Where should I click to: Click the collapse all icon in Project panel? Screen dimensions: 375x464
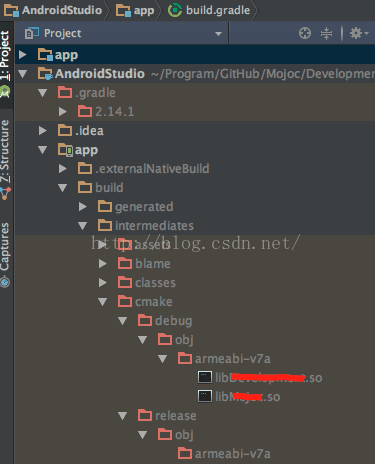pos(326,33)
